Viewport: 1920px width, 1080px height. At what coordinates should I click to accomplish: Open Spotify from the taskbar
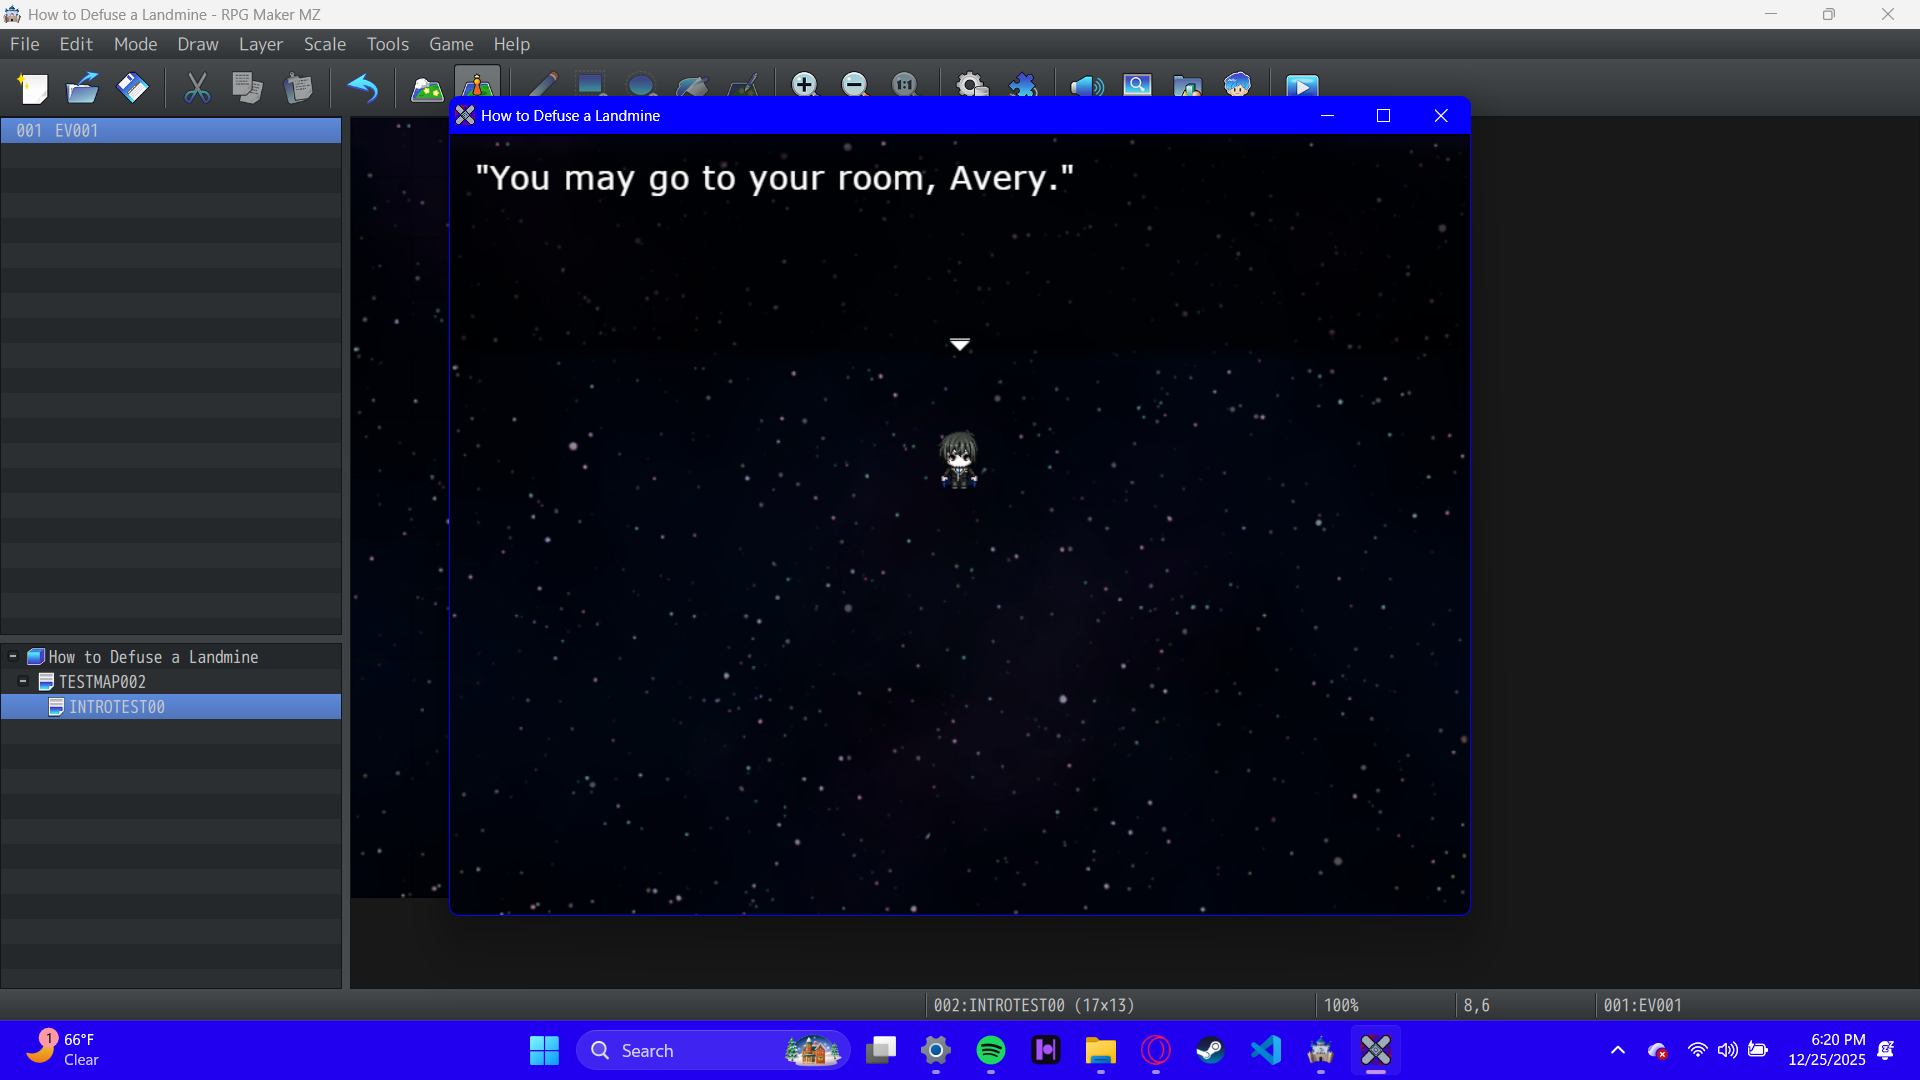click(990, 1050)
